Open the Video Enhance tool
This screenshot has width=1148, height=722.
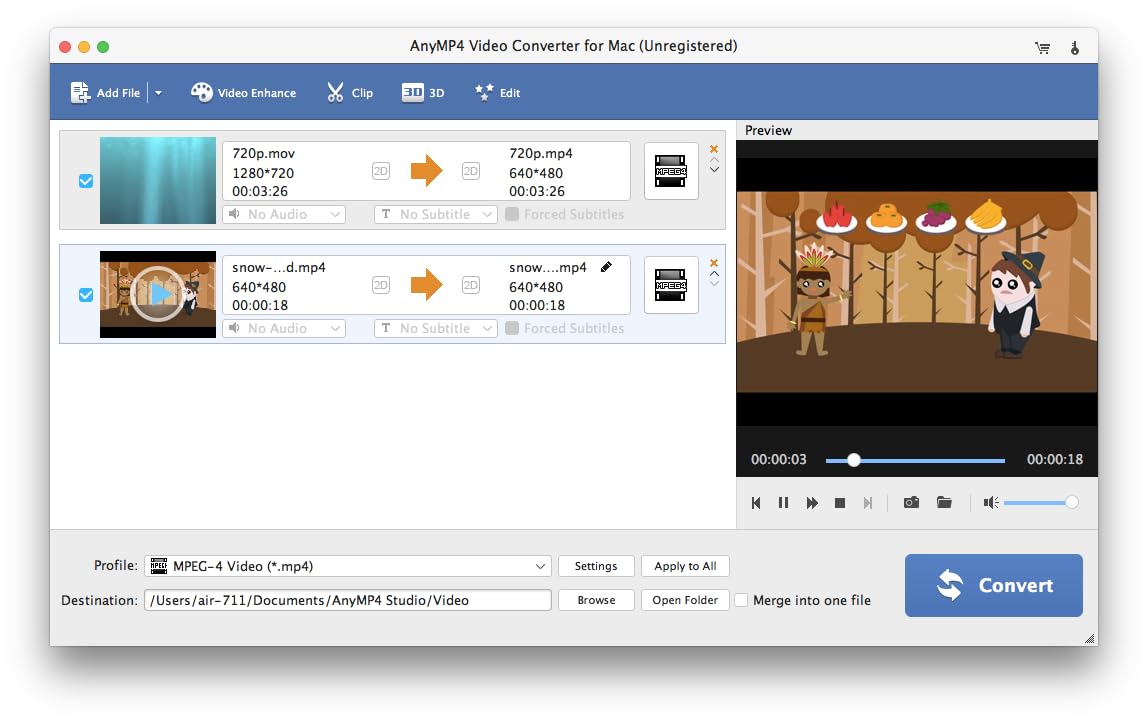tap(243, 93)
